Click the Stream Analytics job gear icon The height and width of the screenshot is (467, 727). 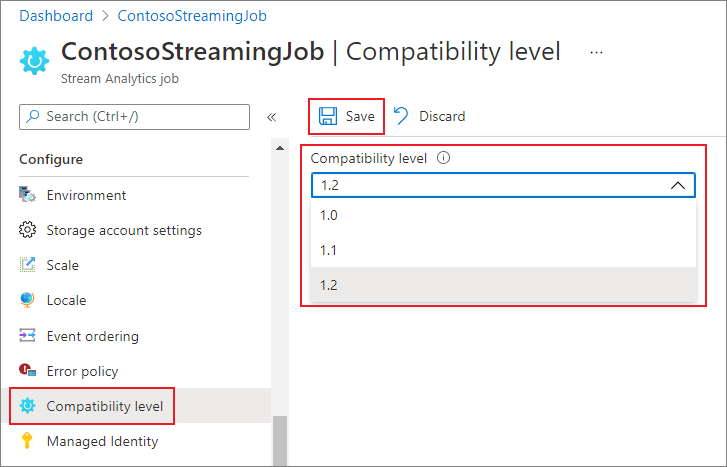pyautogui.click(x=35, y=60)
